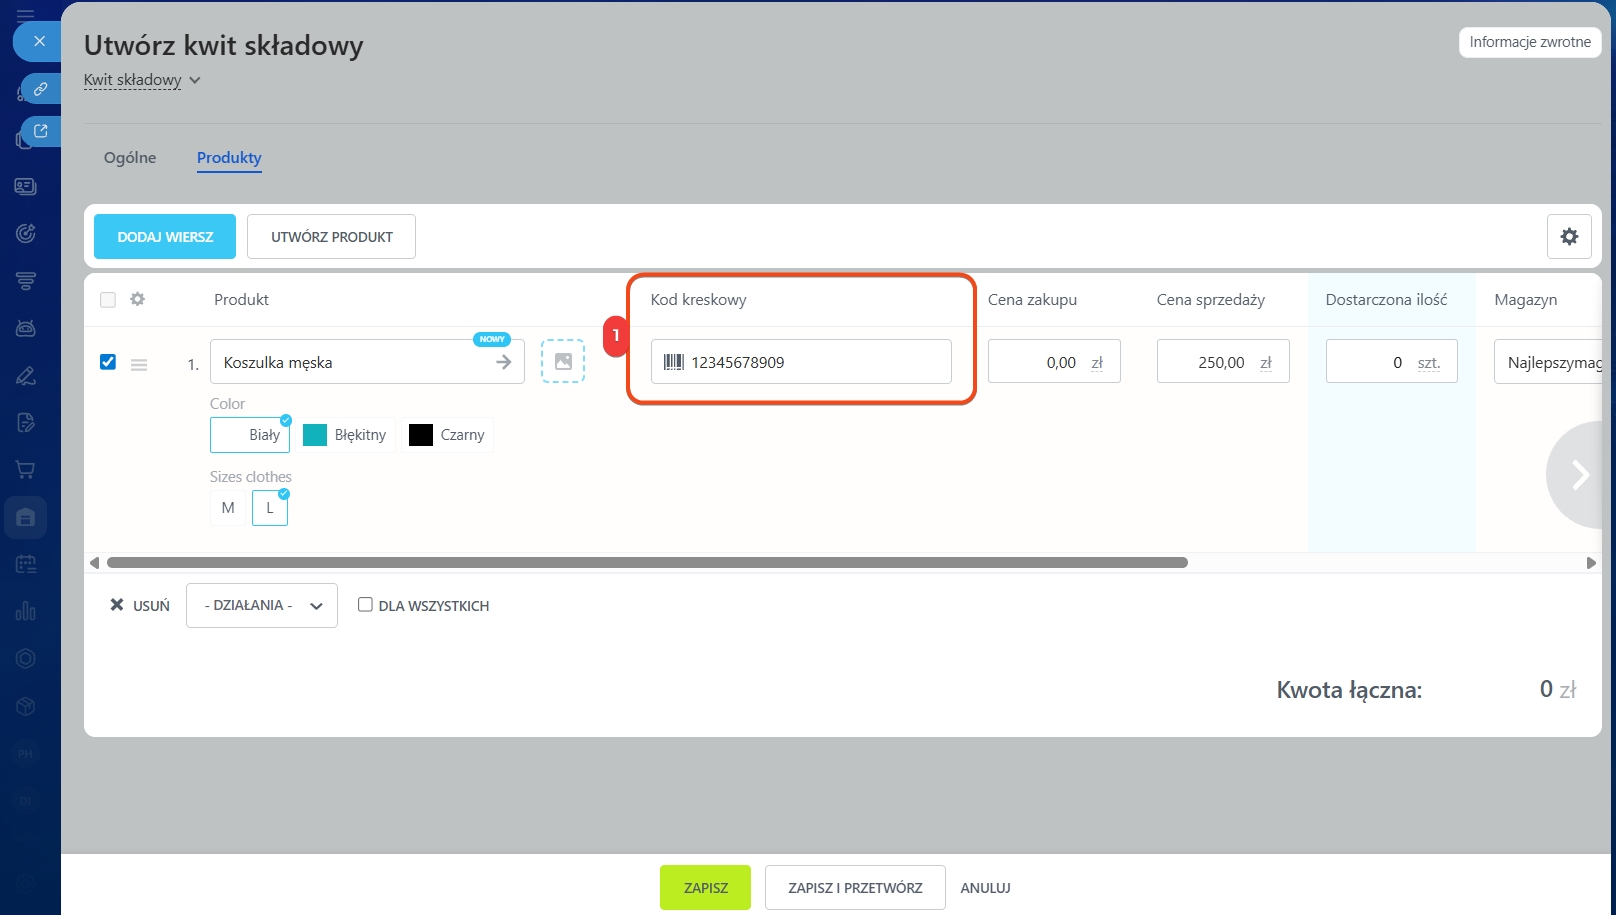Open the DZIAŁANIA actions dropdown
1616x915 pixels.
[262, 605]
